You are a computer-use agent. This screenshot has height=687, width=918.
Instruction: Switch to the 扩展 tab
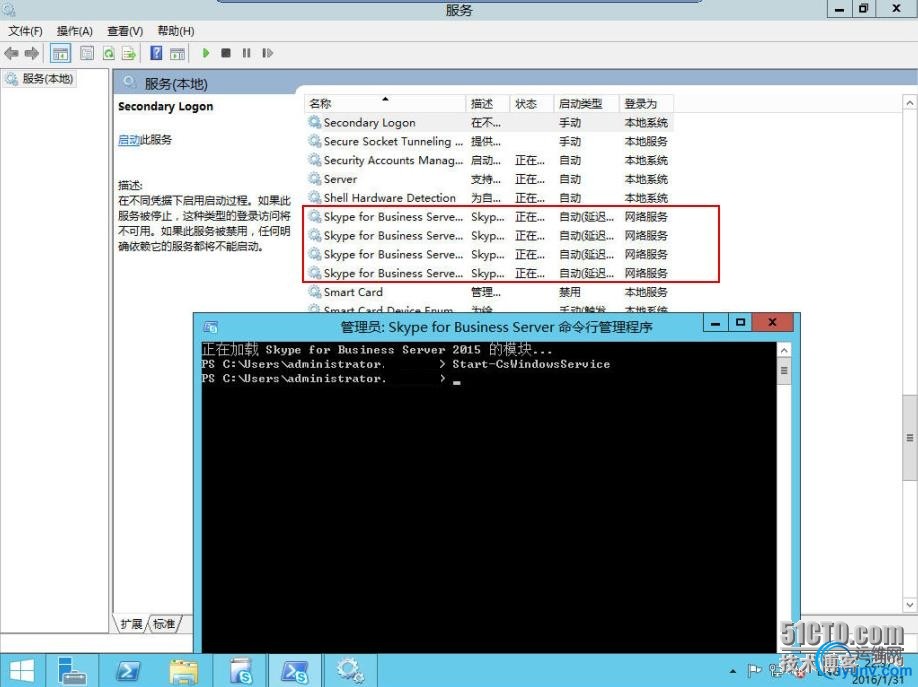(131, 624)
